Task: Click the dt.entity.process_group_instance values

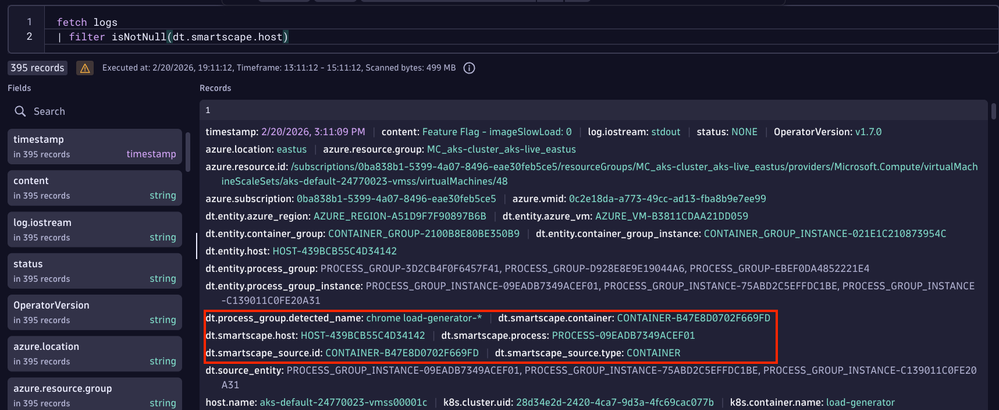Action: pyautogui.click(x=598, y=293)
